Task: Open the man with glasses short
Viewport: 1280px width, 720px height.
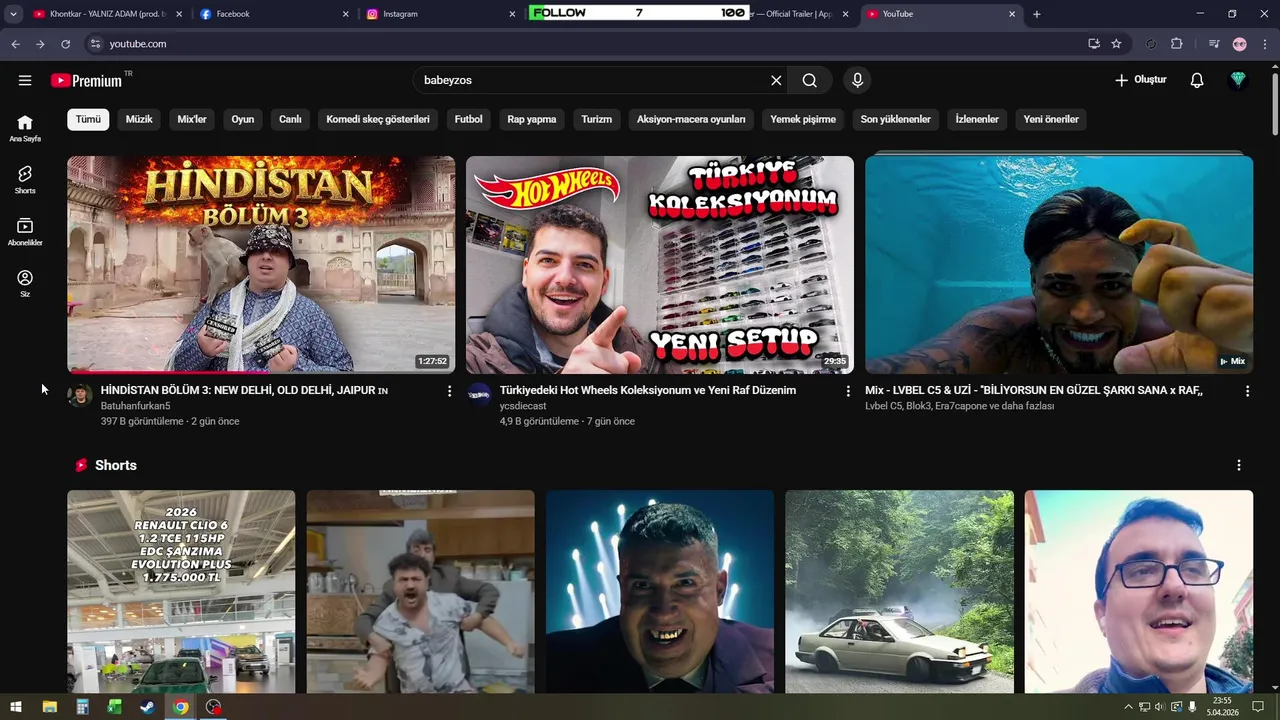Action: pyautogui.click(x=1139, y=591)
